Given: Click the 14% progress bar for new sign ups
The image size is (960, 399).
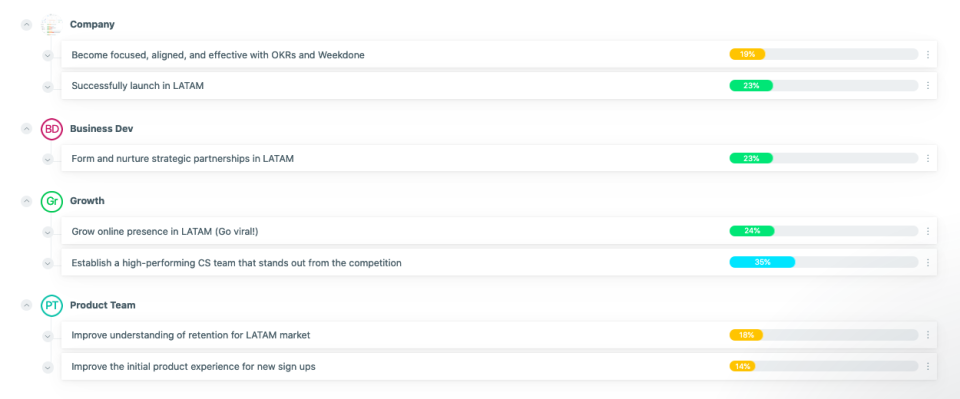Looking at the screenshot, I should pos(823,367).
